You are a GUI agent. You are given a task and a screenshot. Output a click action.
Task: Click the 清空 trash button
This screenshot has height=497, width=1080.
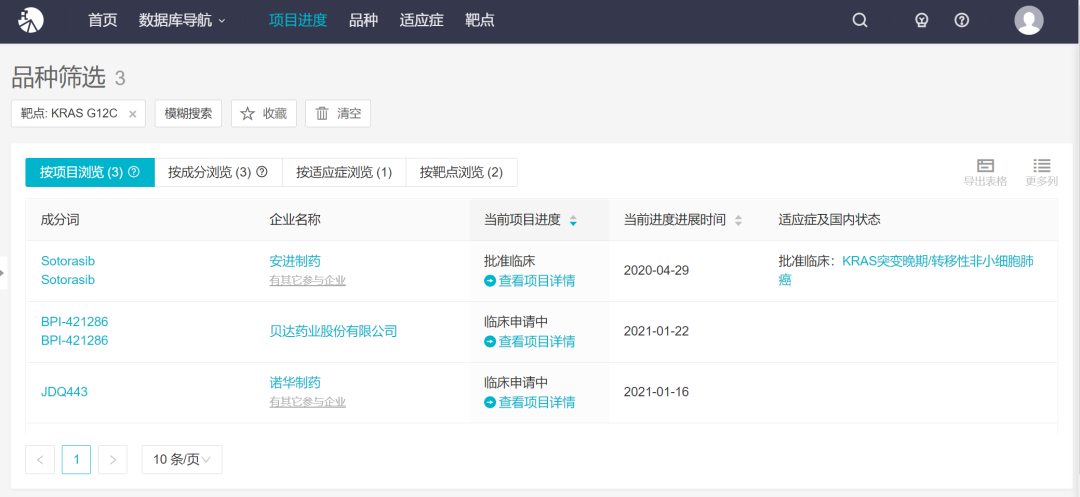point(338,114)
